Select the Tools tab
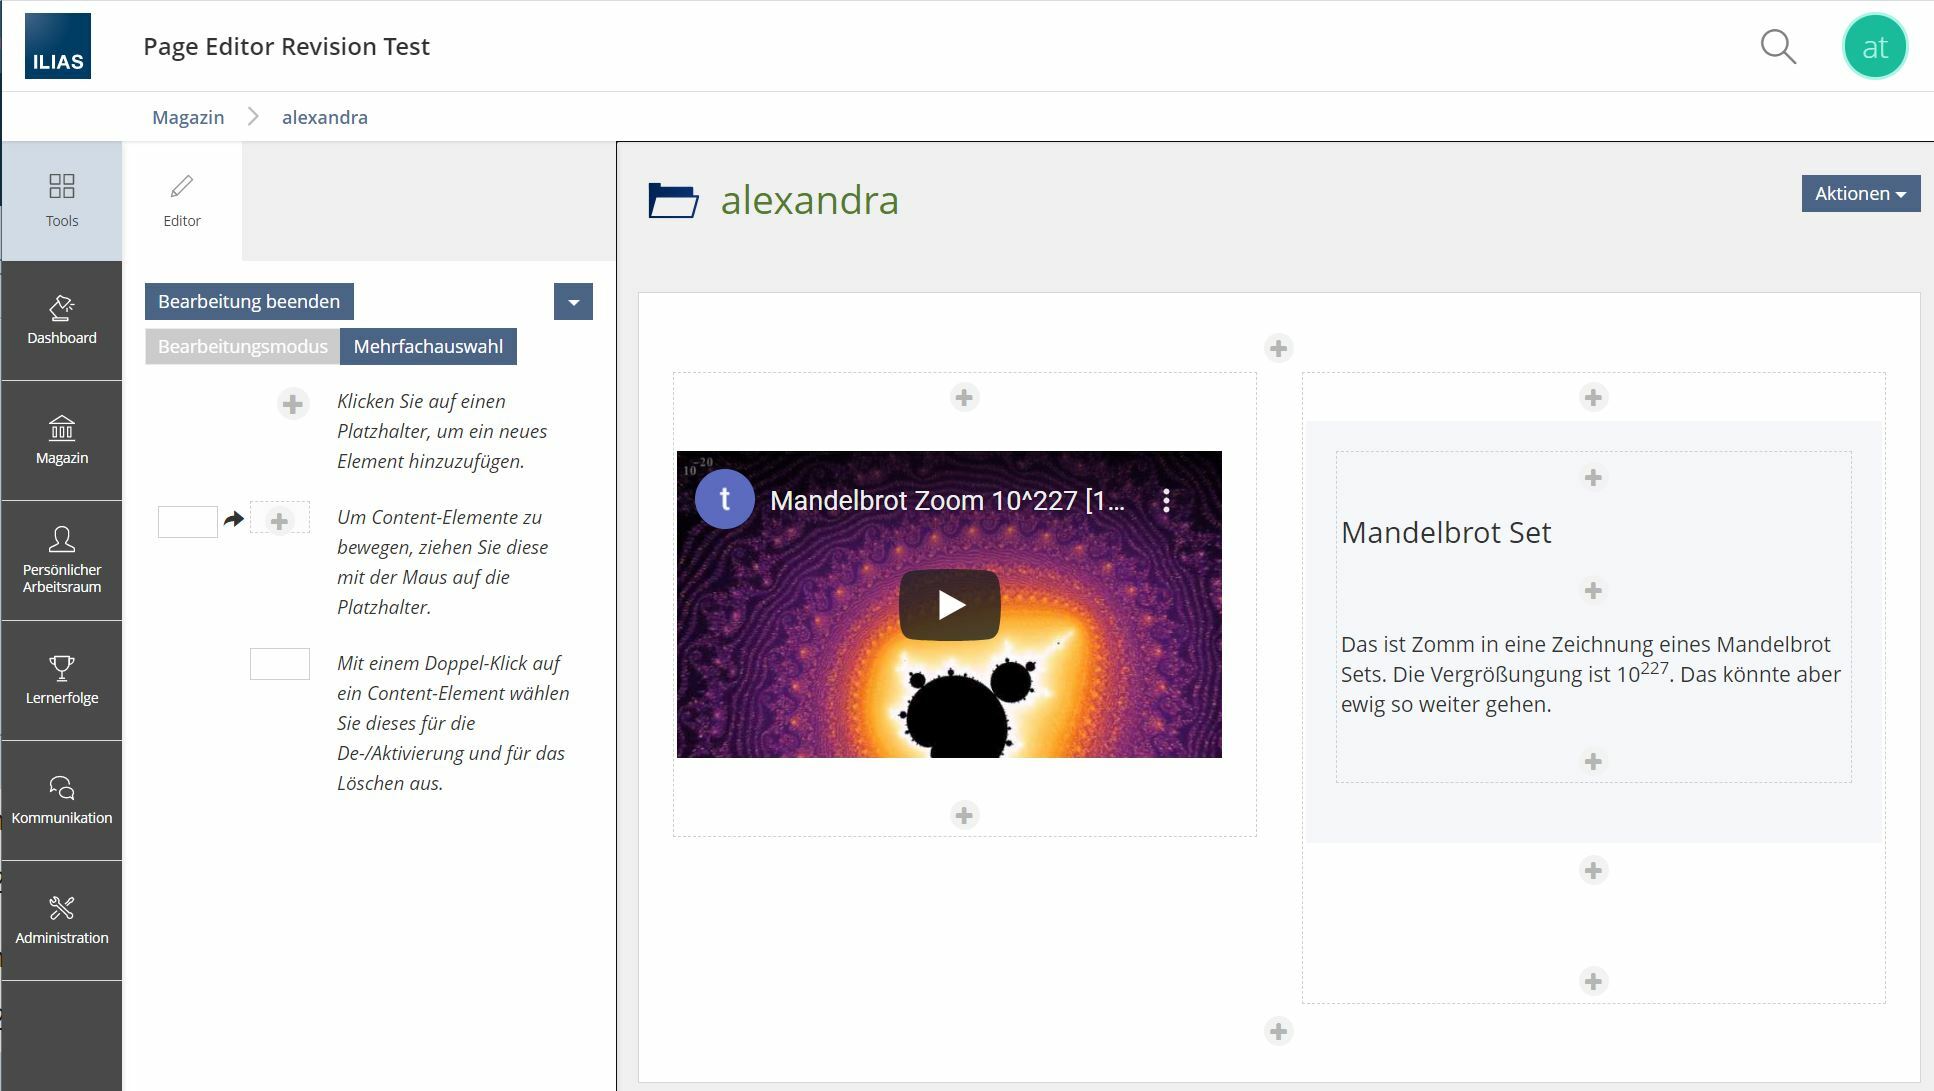The width and height of the screenshot is (1934, 1091). click(61, 200)
